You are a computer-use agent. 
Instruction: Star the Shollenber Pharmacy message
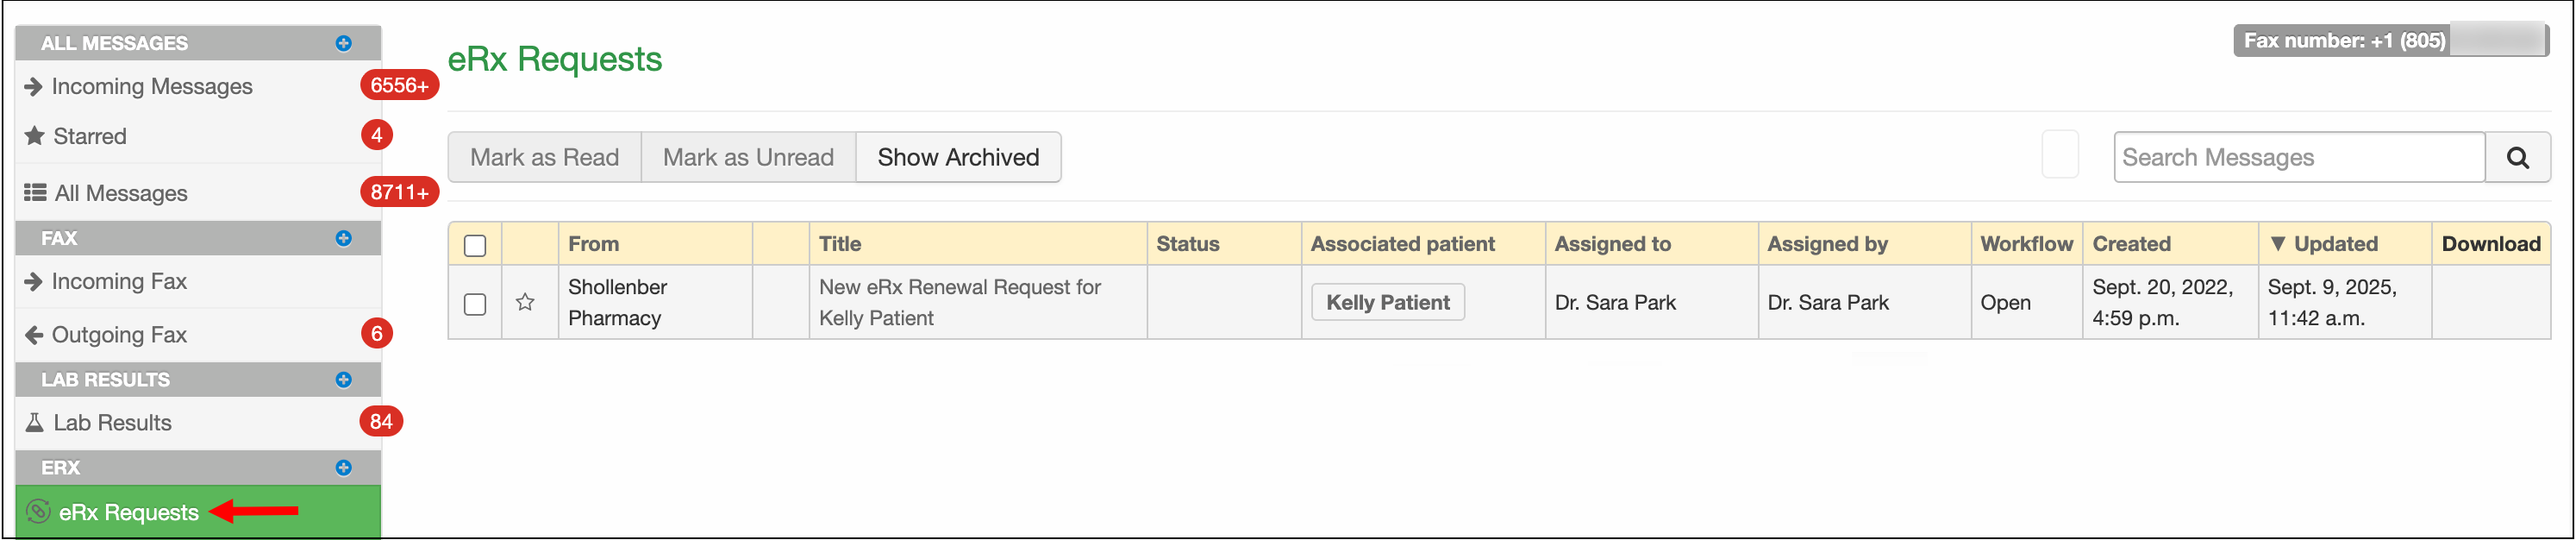tap(525, 302)
